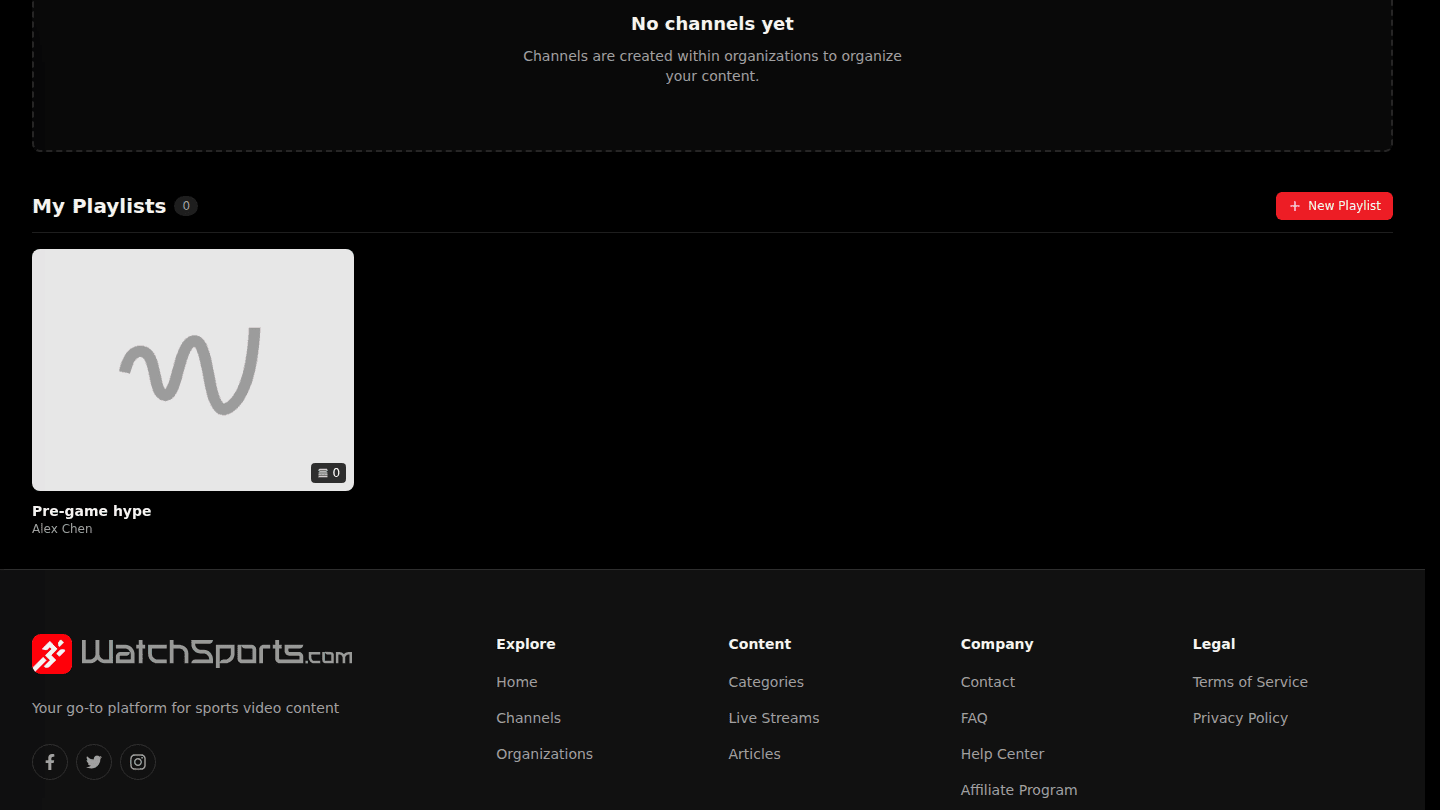1440x810 pixels.
Task: Click the Explore footer heading
Action: [526, 644]
